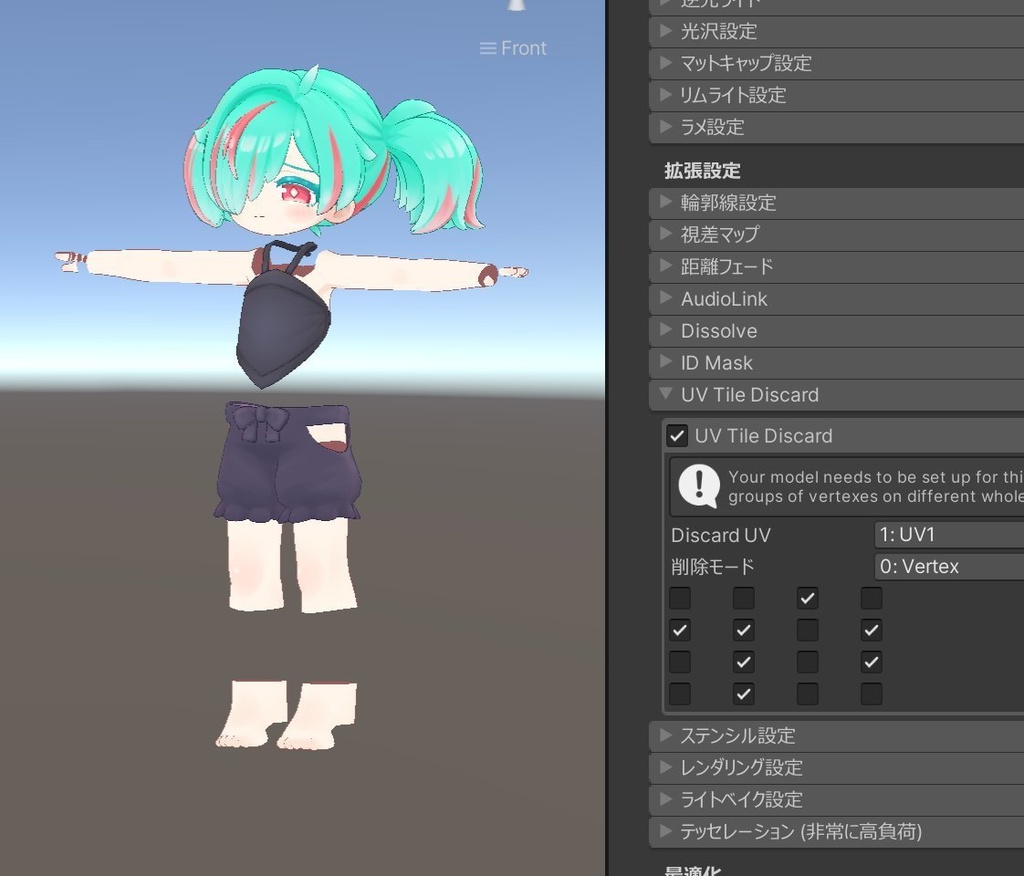The width and height of the screenshot is (1024, 876).
Task: Expand the 光沢設定 section
Action: click(x=666, y=31)
